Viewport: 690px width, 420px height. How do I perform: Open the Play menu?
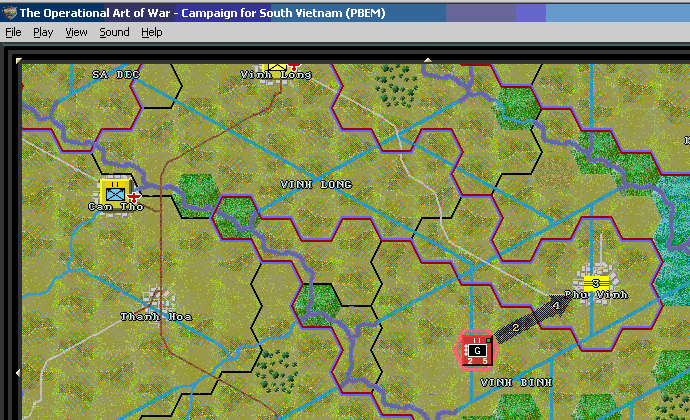tap(43, 33)
